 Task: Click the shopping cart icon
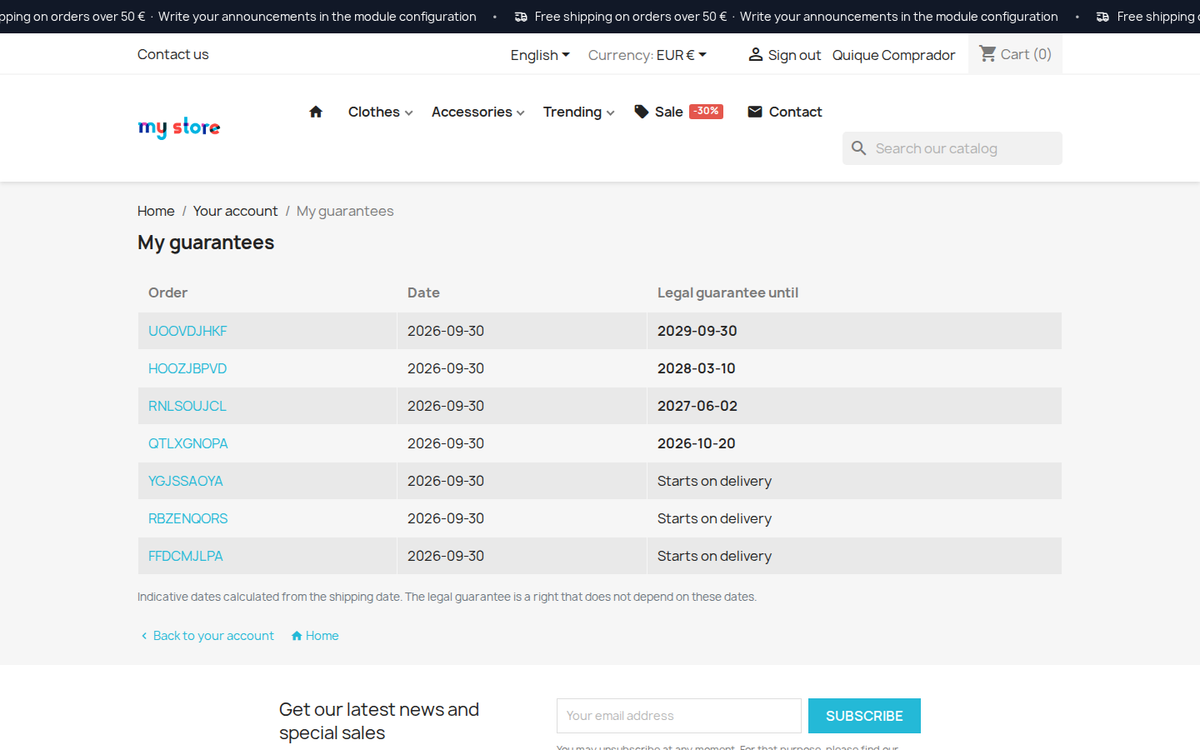tap(988, 54)
